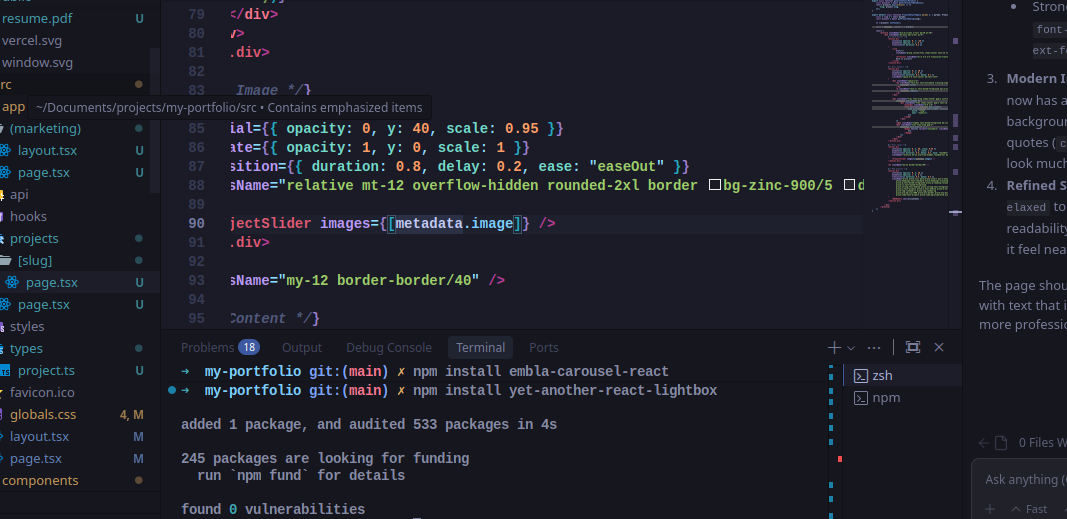Switch to the Output tab
This screenshot has width=1067, height=519.
pos(302,348)
